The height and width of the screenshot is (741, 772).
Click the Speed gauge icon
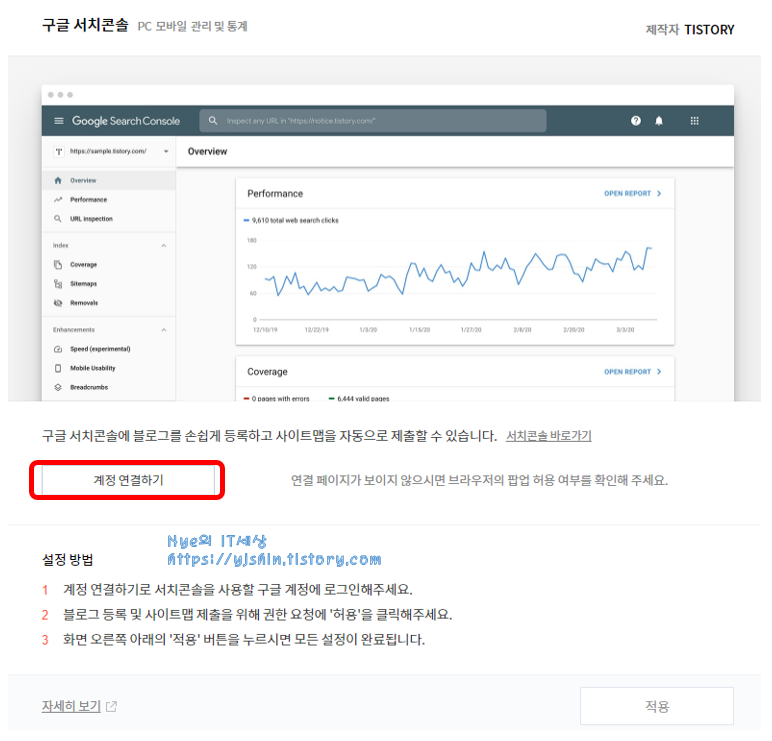(58, 349)
